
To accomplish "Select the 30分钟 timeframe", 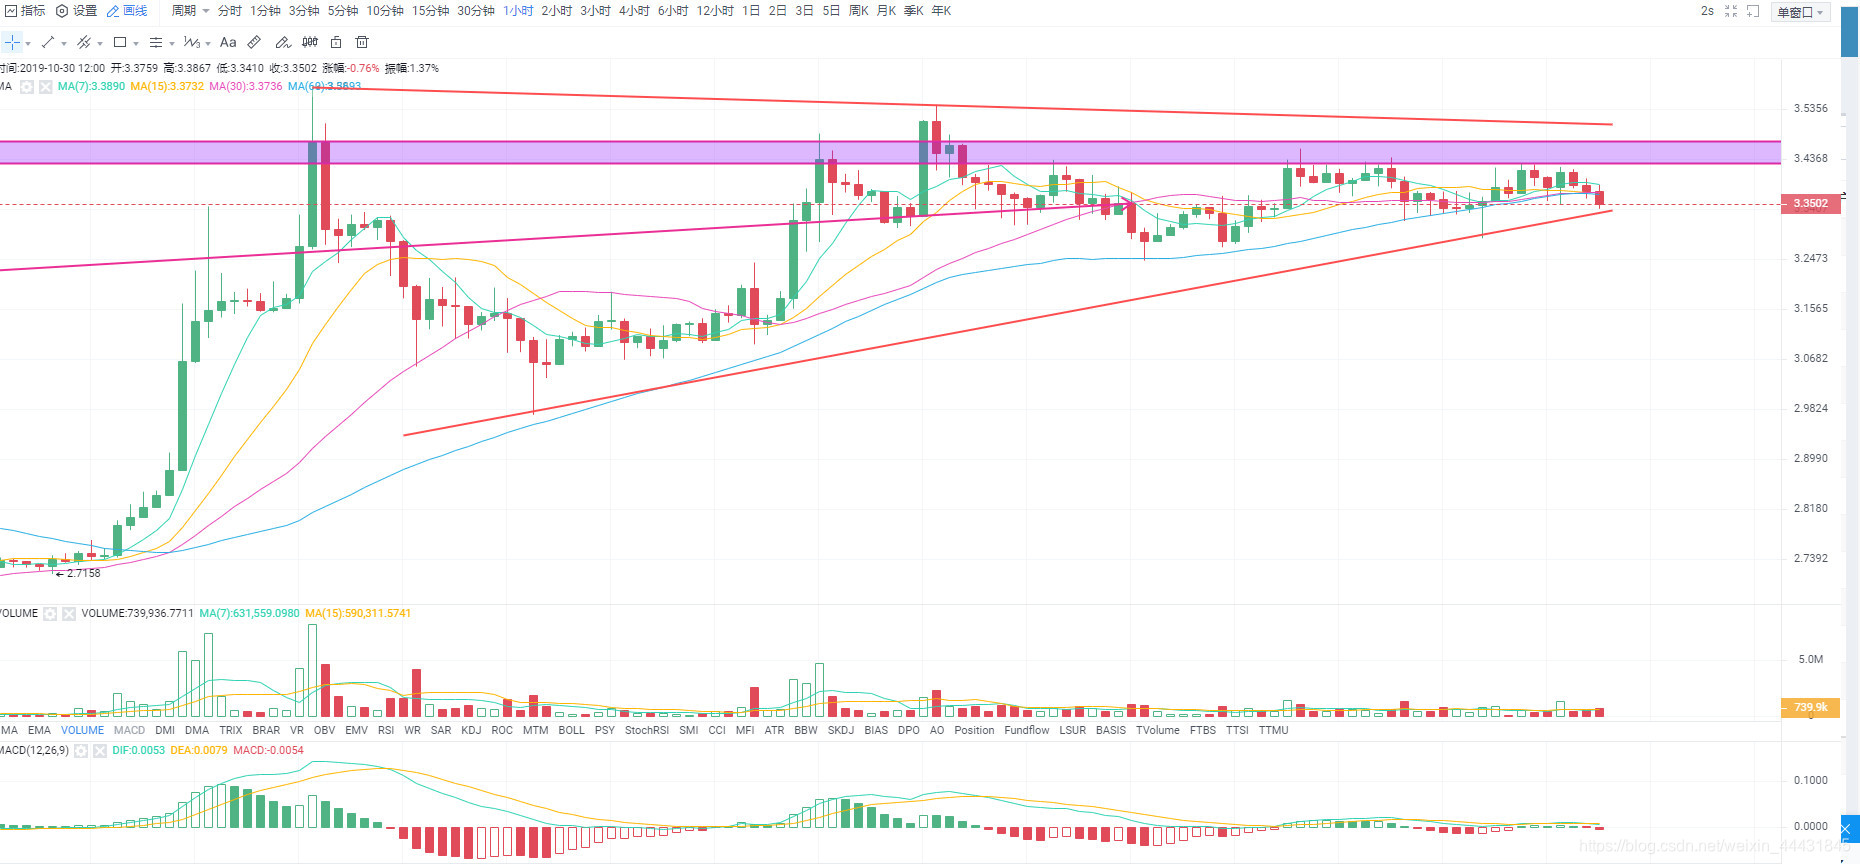I will pyautogui.click(x=476, y=11).
